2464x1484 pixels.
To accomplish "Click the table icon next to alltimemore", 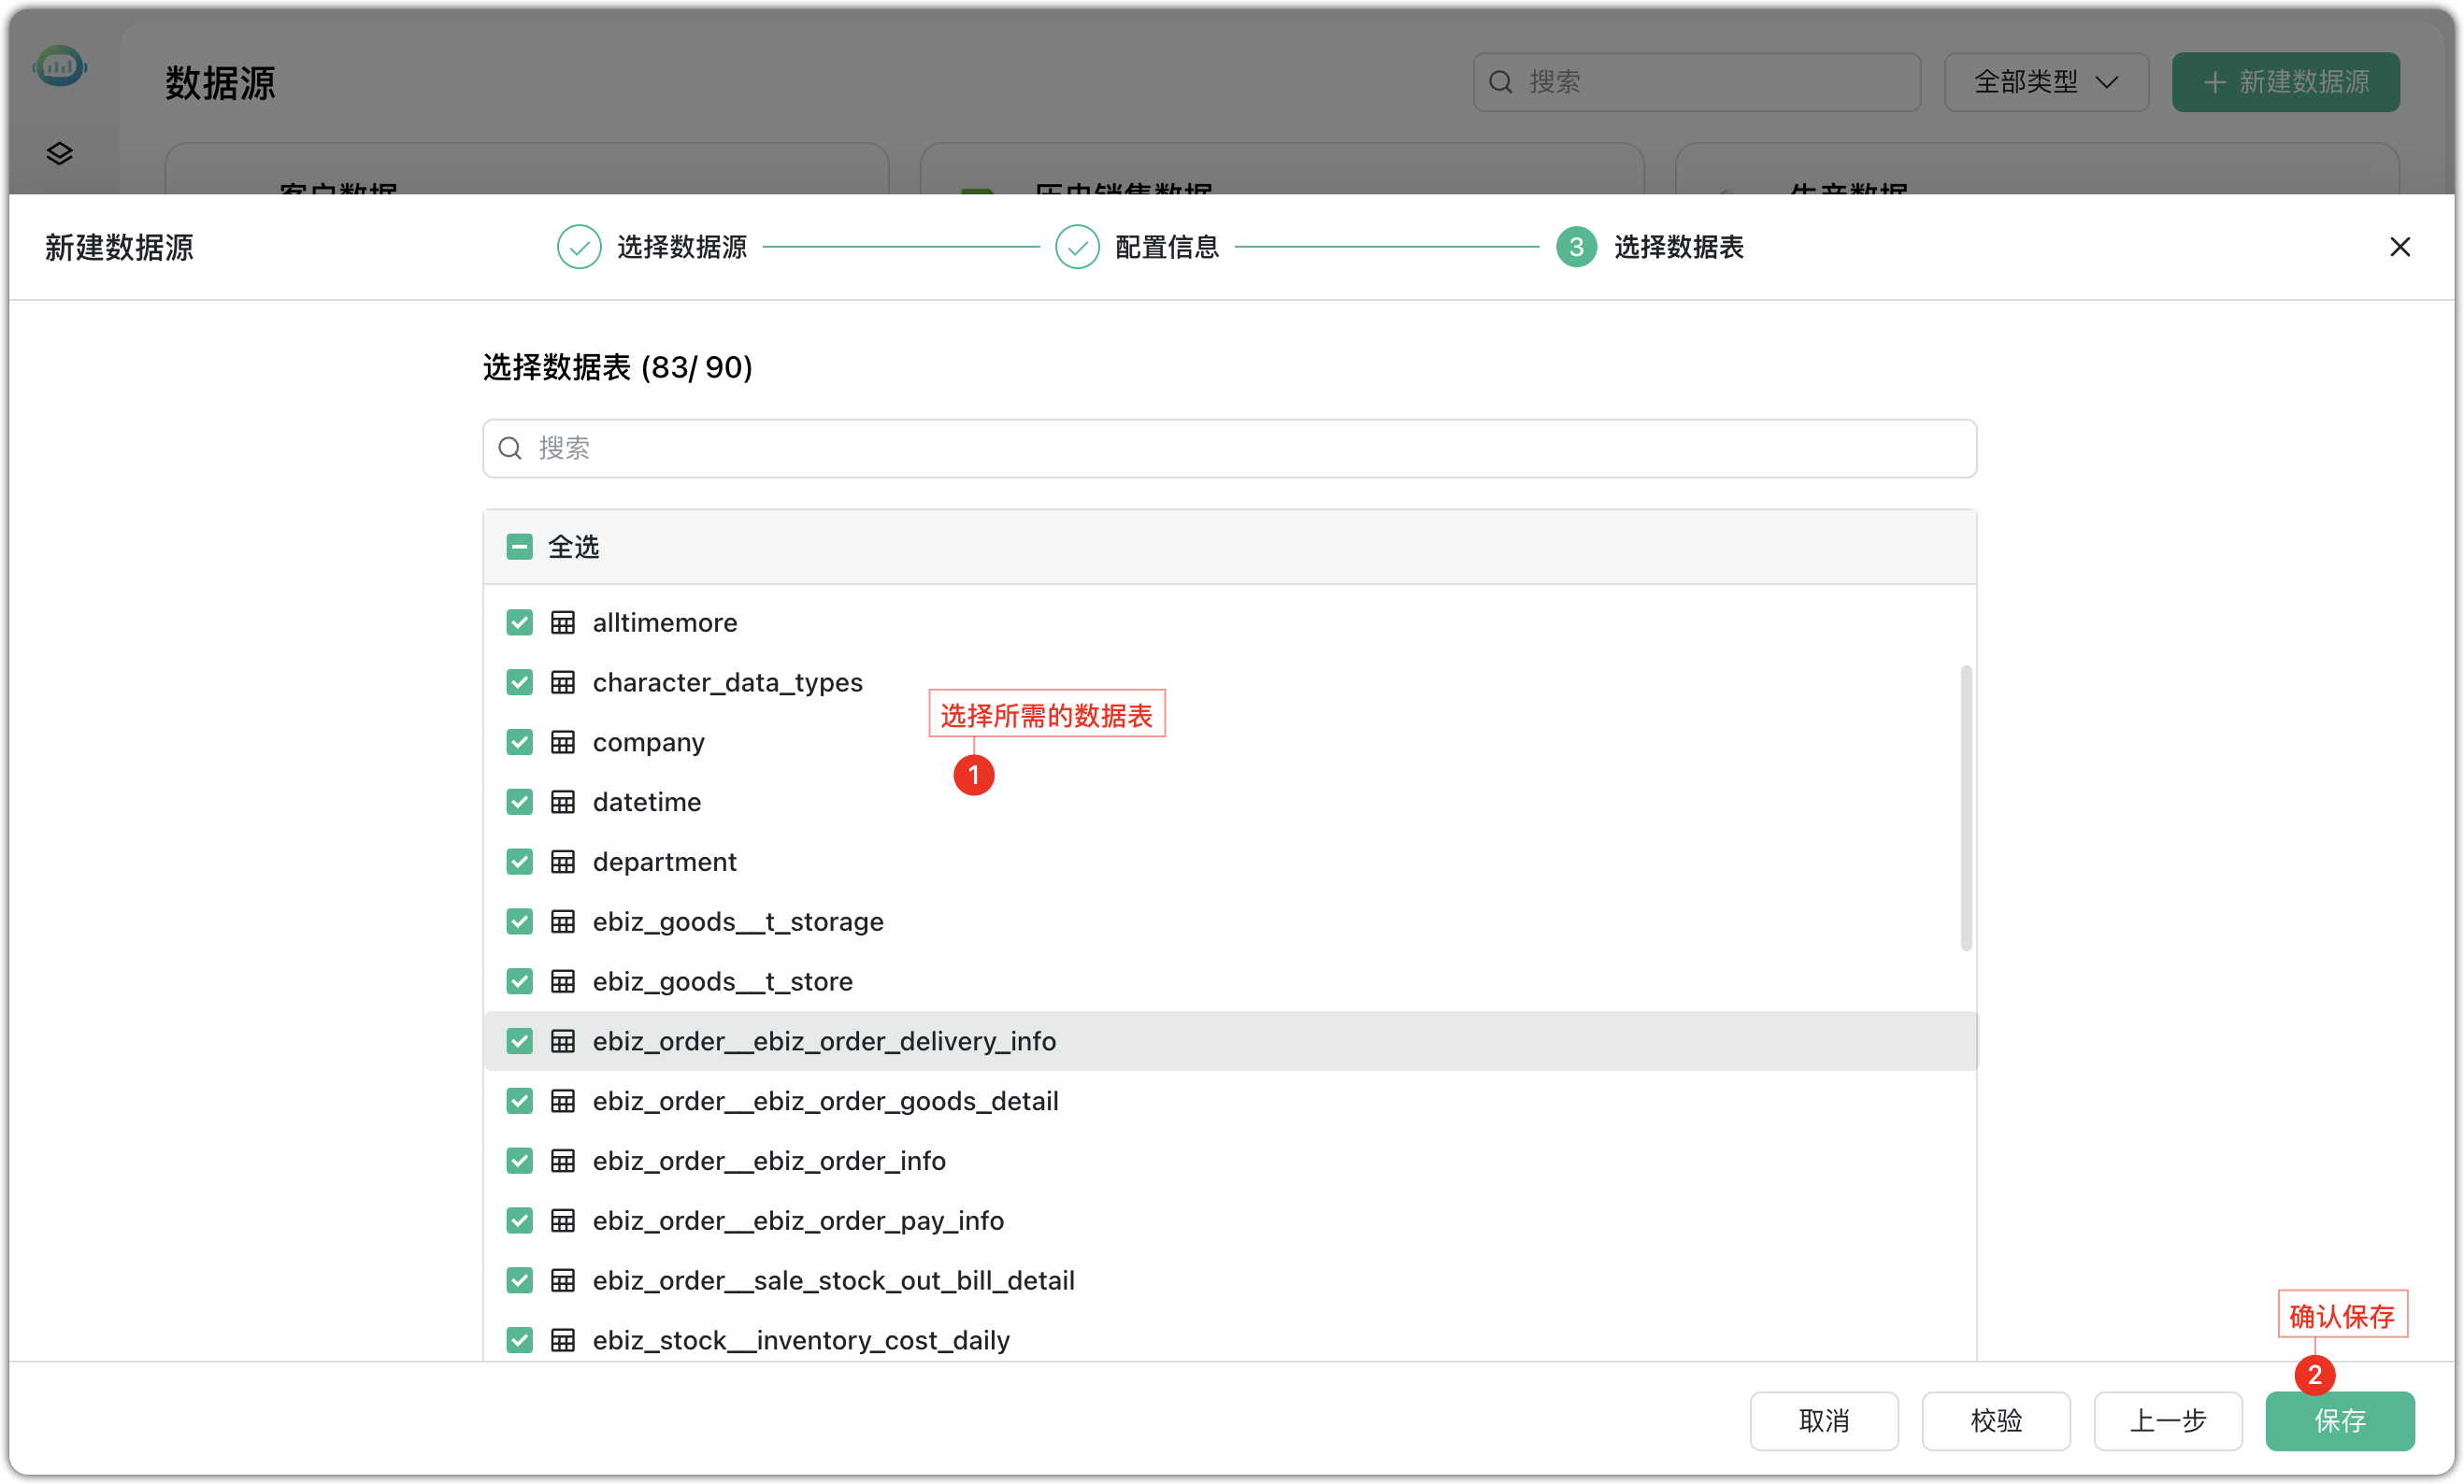I will click(565, 621).
